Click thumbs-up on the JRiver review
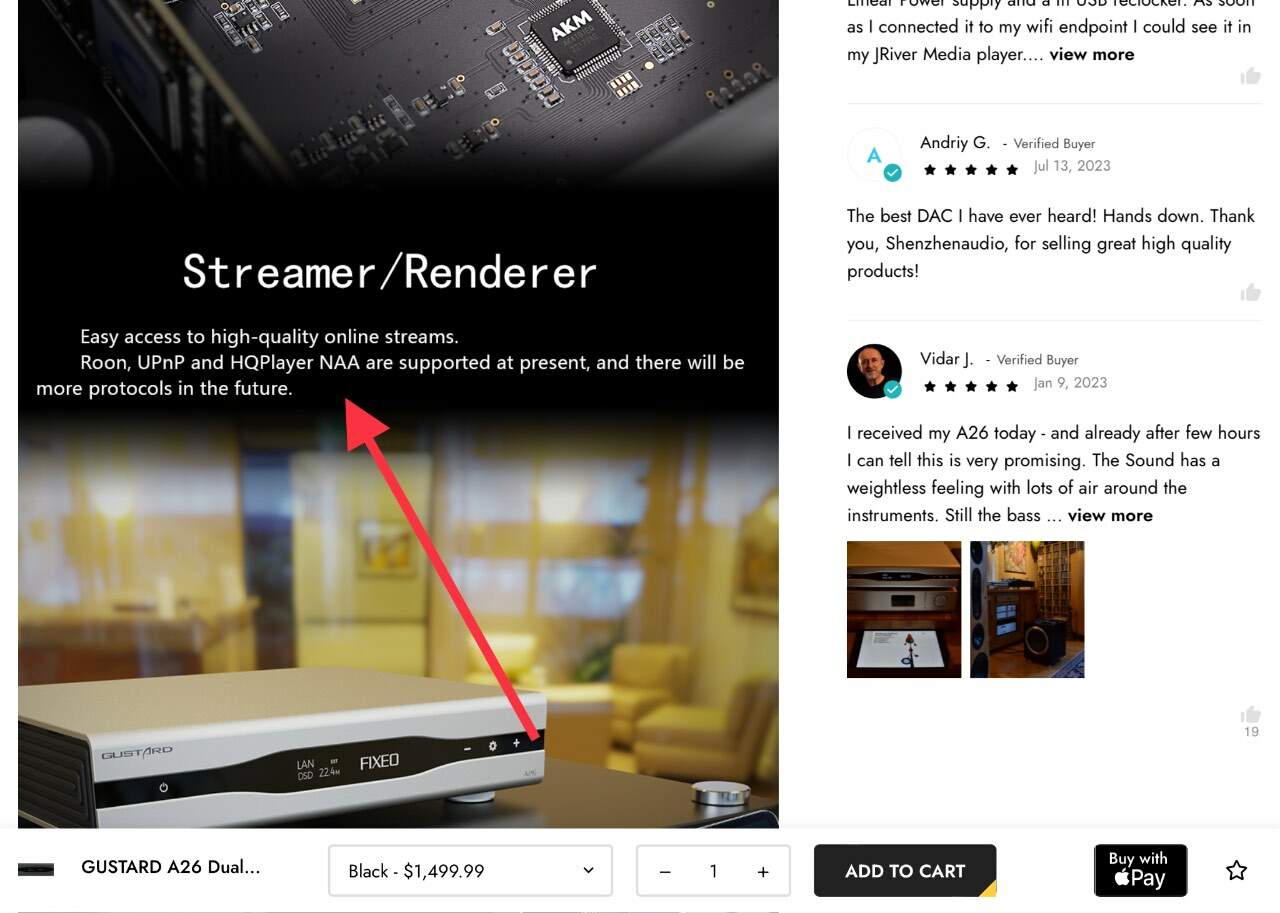Screen dimensions: 1280x913 [1250, 76]
